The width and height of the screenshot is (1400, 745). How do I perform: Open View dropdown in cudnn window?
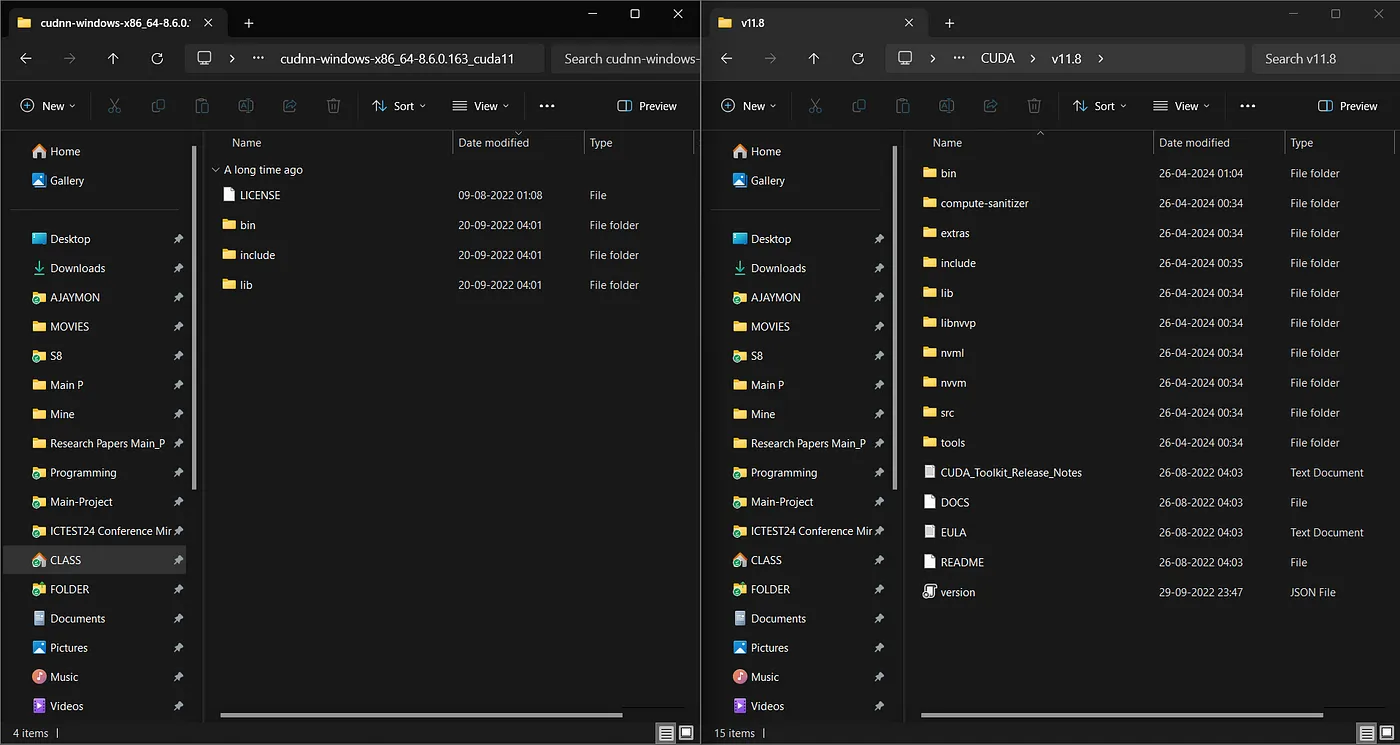pos(480,106)
